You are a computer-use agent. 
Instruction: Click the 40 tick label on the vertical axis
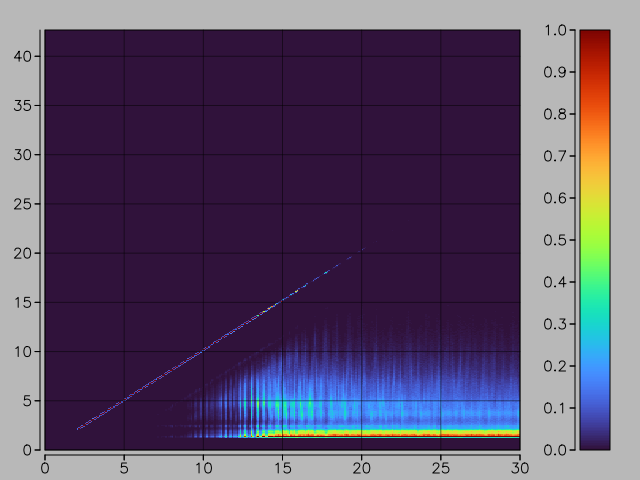tap(28, 56)
